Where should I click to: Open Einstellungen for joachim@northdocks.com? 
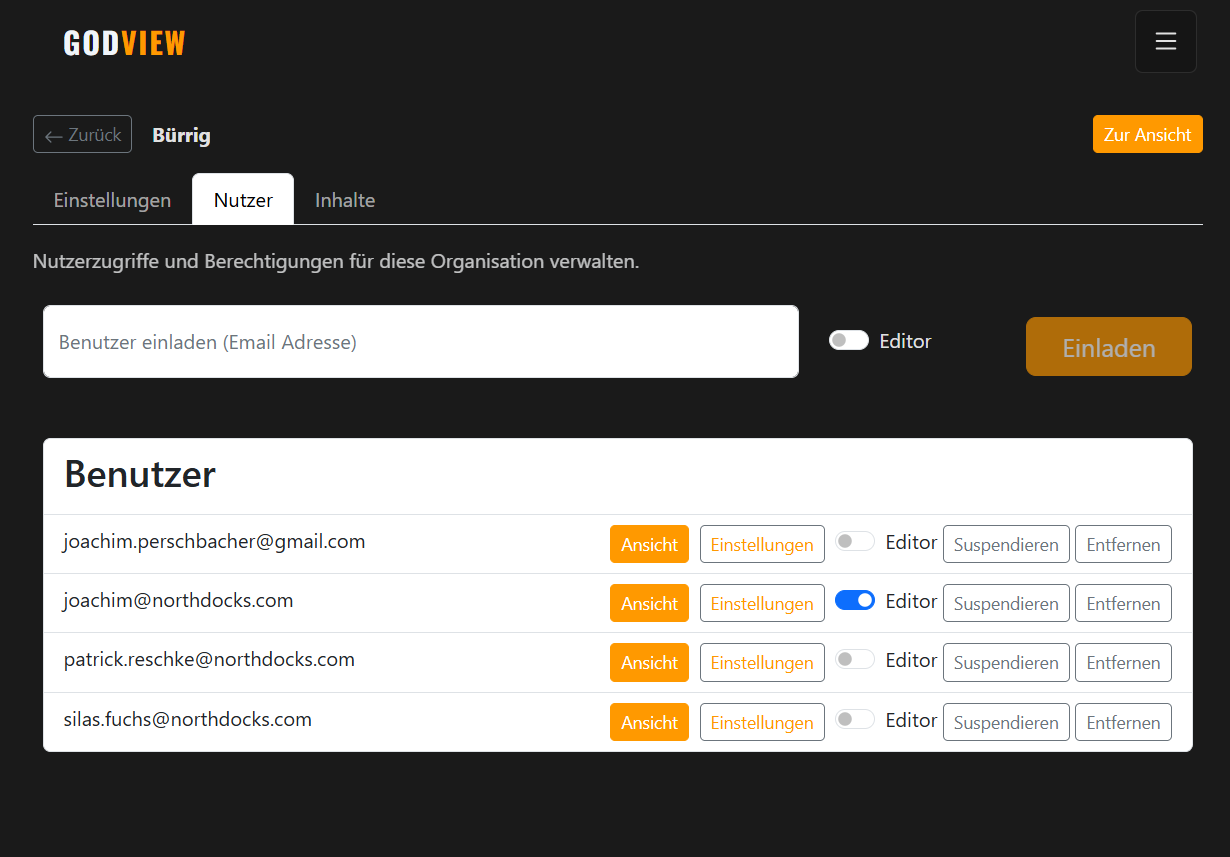(x=762, y=603)
